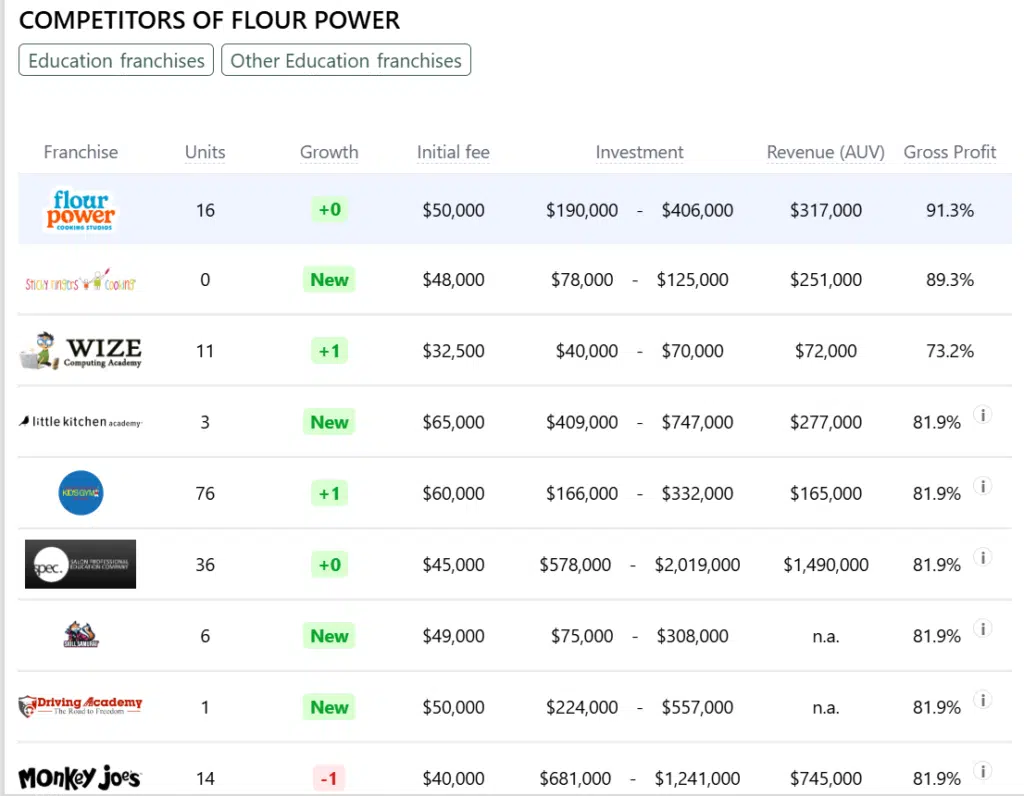Click the Initial fee column header
Viewport: 1024px width, 796px height.
click(x=453, y=152)
